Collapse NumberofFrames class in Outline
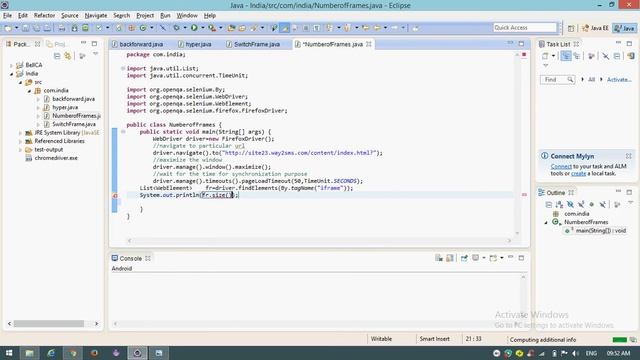640x360 pixels. pos(546,222)
